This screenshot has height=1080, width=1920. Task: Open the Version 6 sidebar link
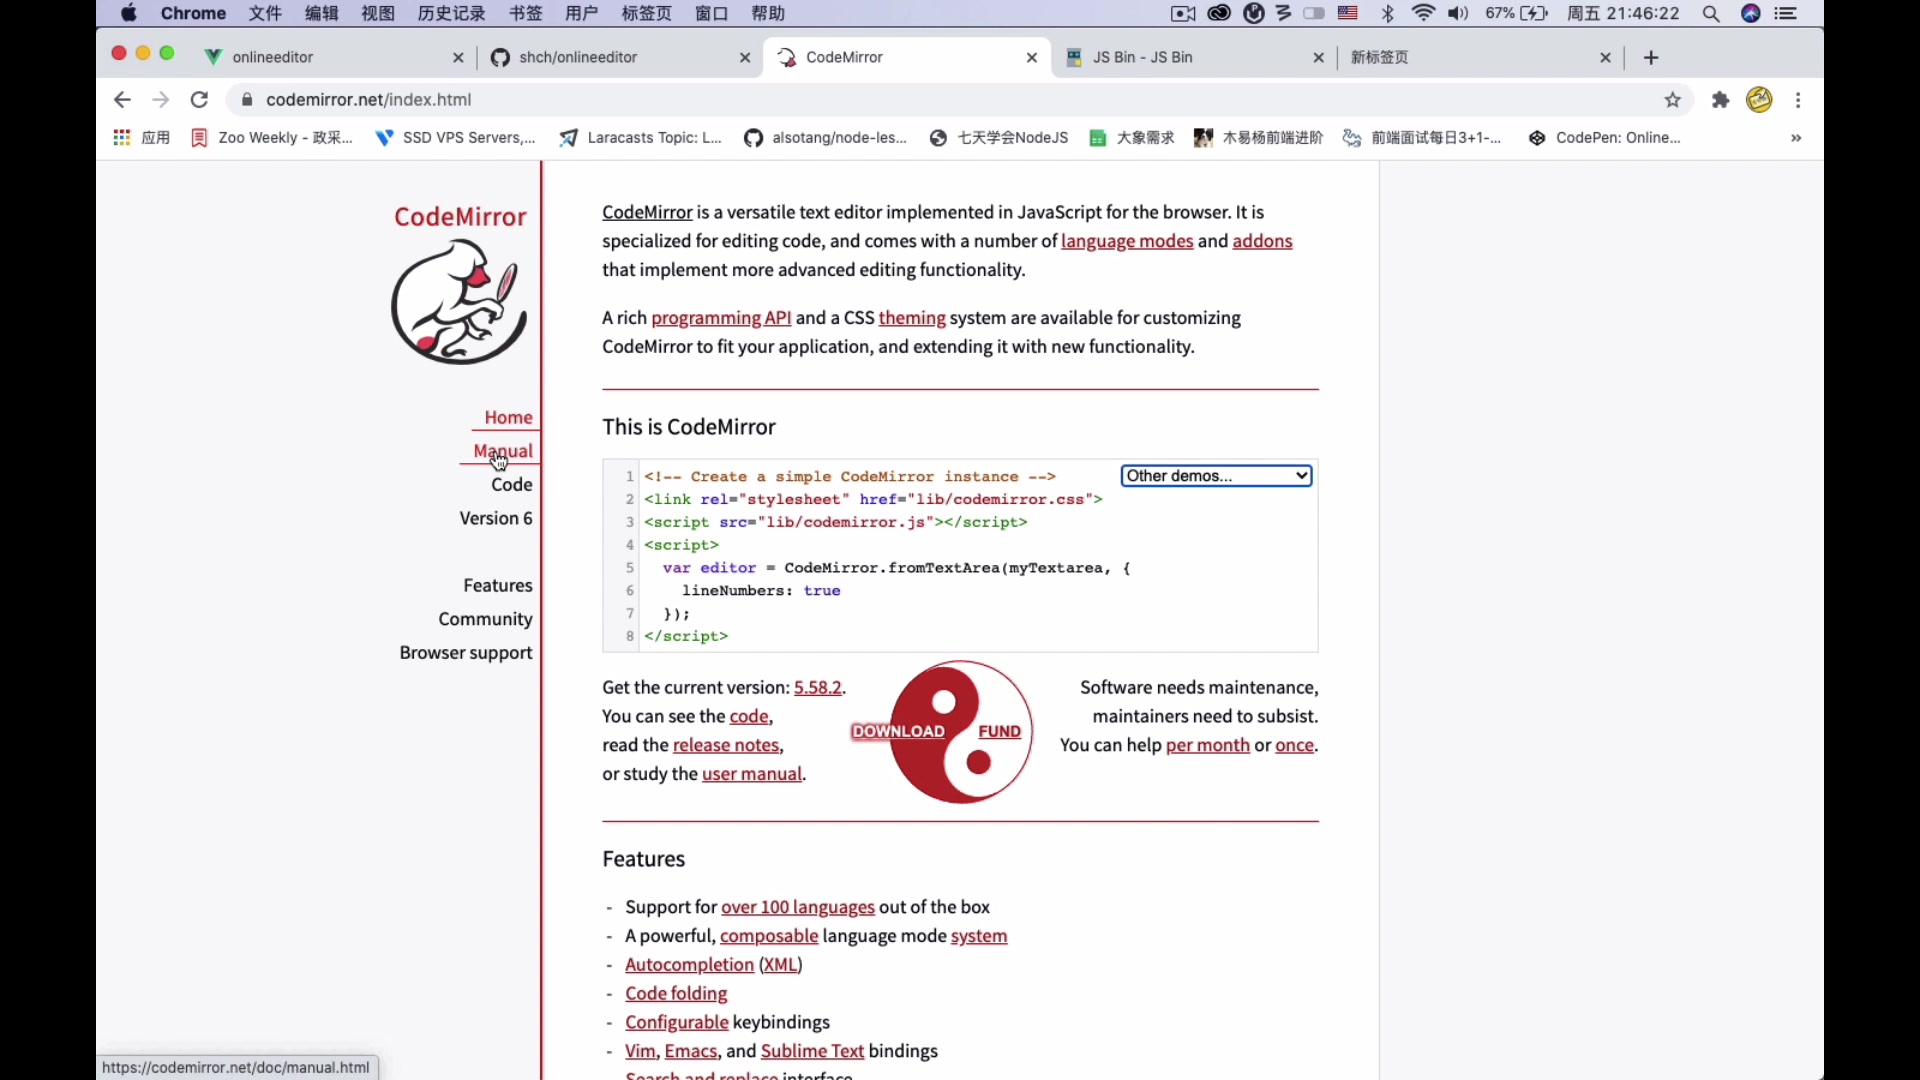[496, 519]
